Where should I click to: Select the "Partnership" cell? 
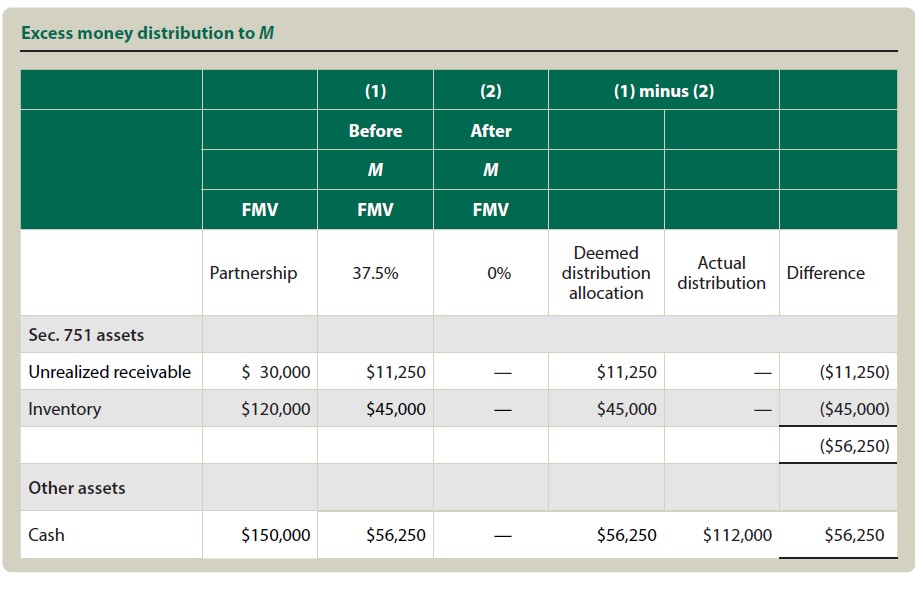(253, 273)
